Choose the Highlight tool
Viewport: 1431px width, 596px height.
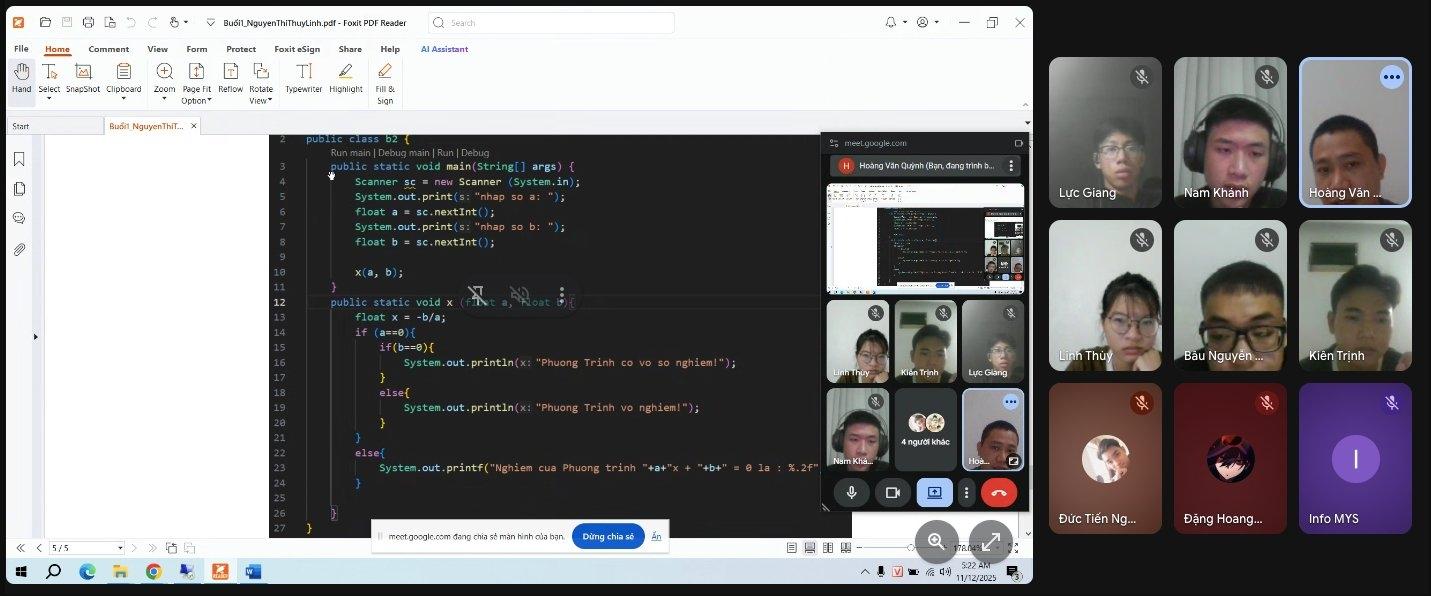(x=346, y=78)
